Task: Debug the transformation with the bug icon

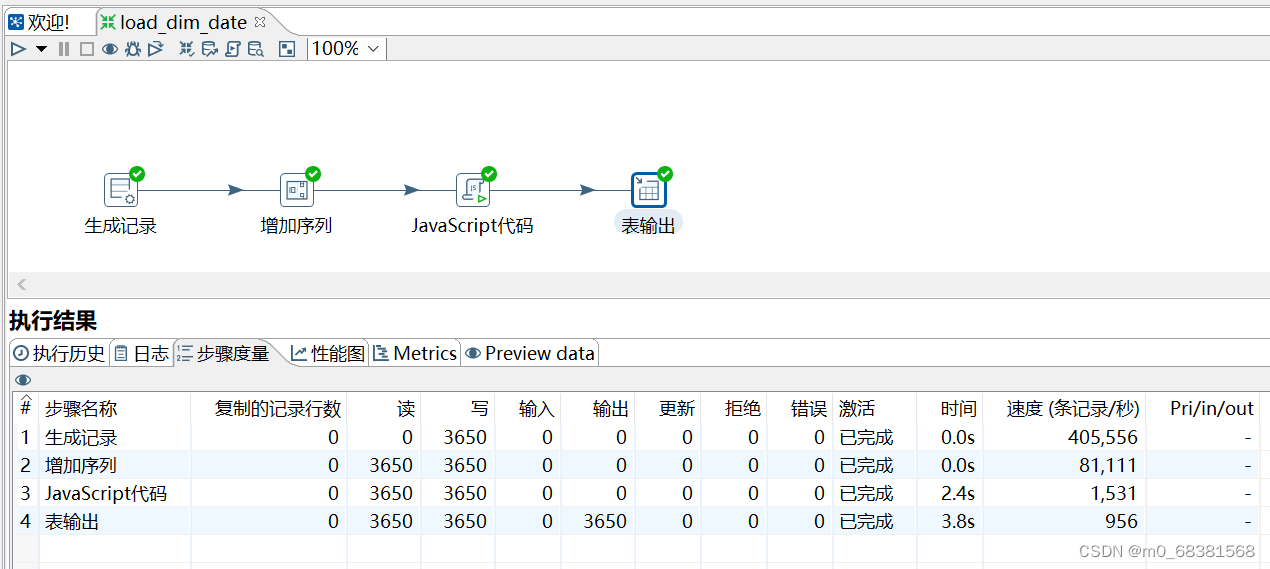Action: pyautogui.click(x=132, y=48)
